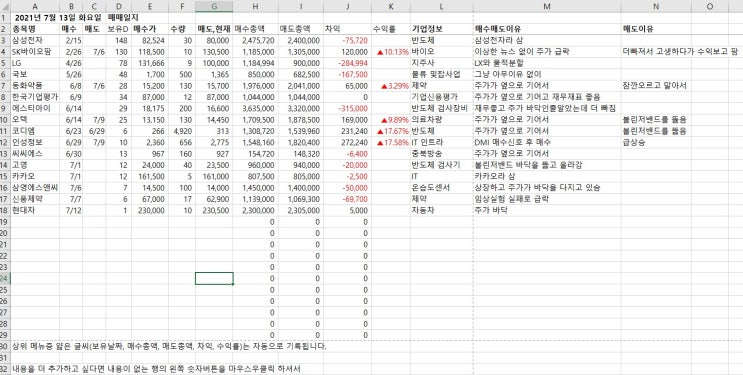Select the '신풍제약' stock name cell
This screenshot has width=743, height=375.
[35, 199]
